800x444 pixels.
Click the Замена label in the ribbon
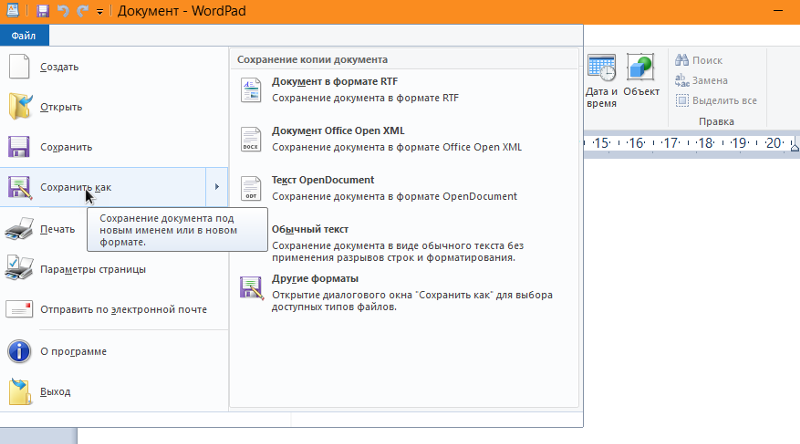pos(710,81)
